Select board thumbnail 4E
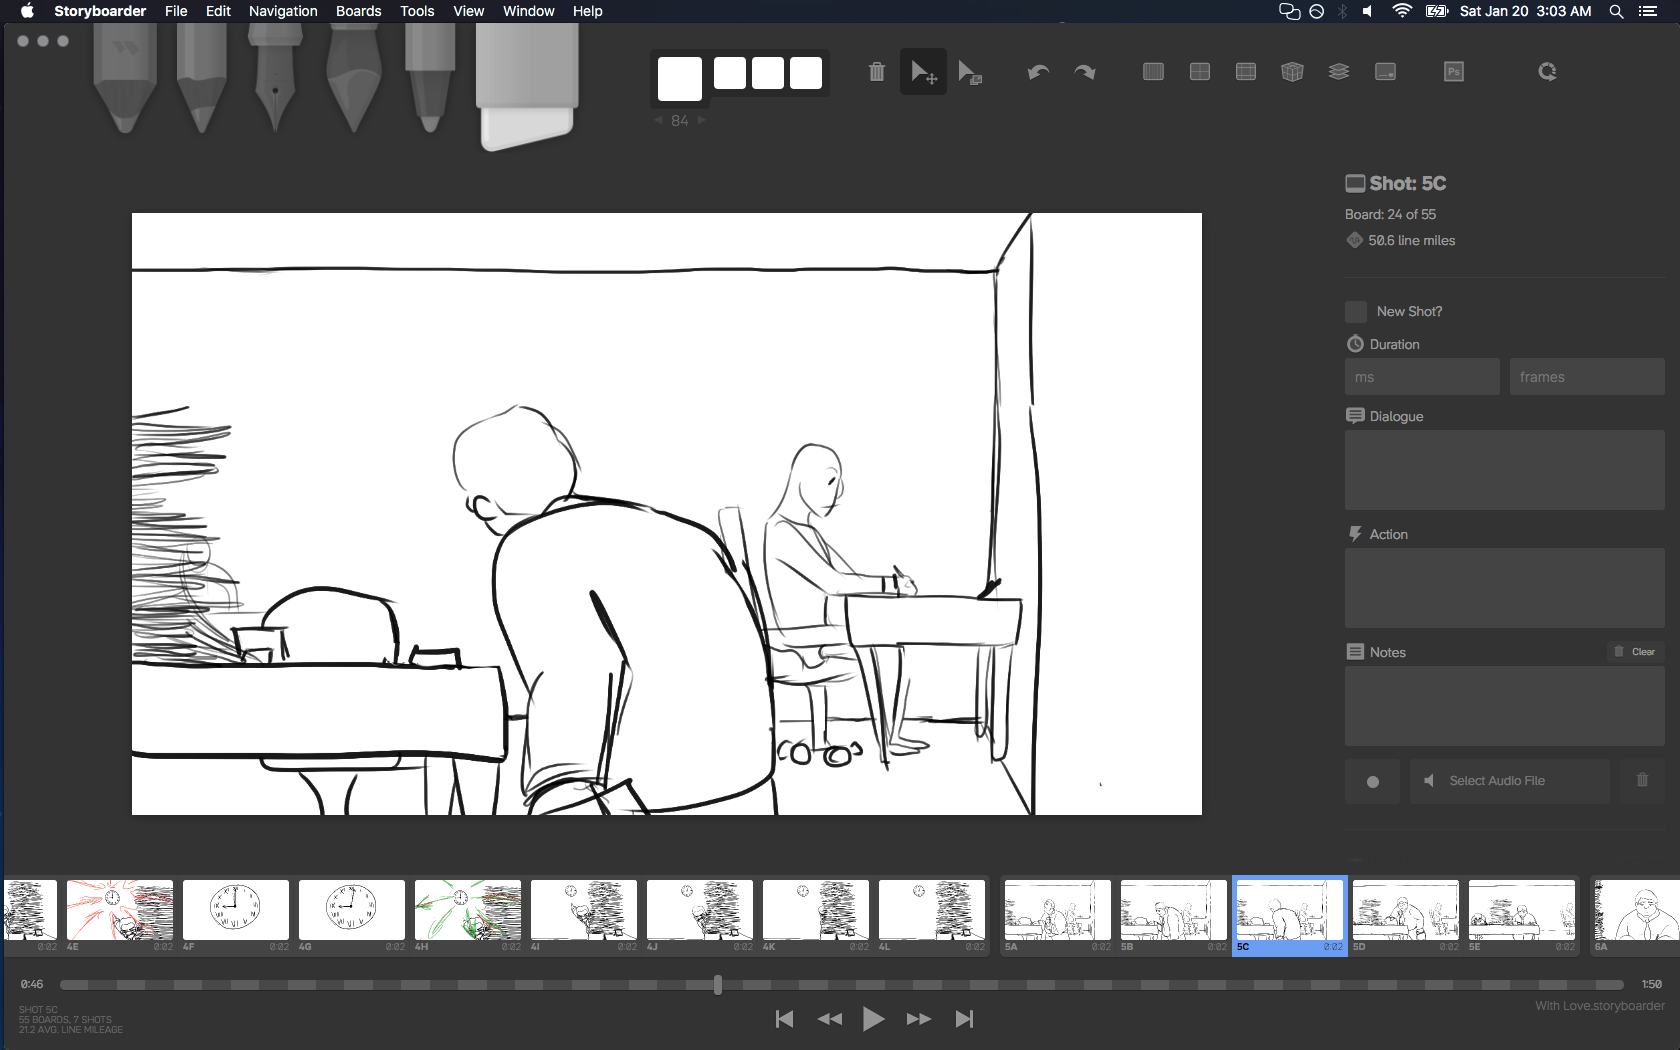The height and width of the screenshot is (1050, 1680). tap(120, 910)
